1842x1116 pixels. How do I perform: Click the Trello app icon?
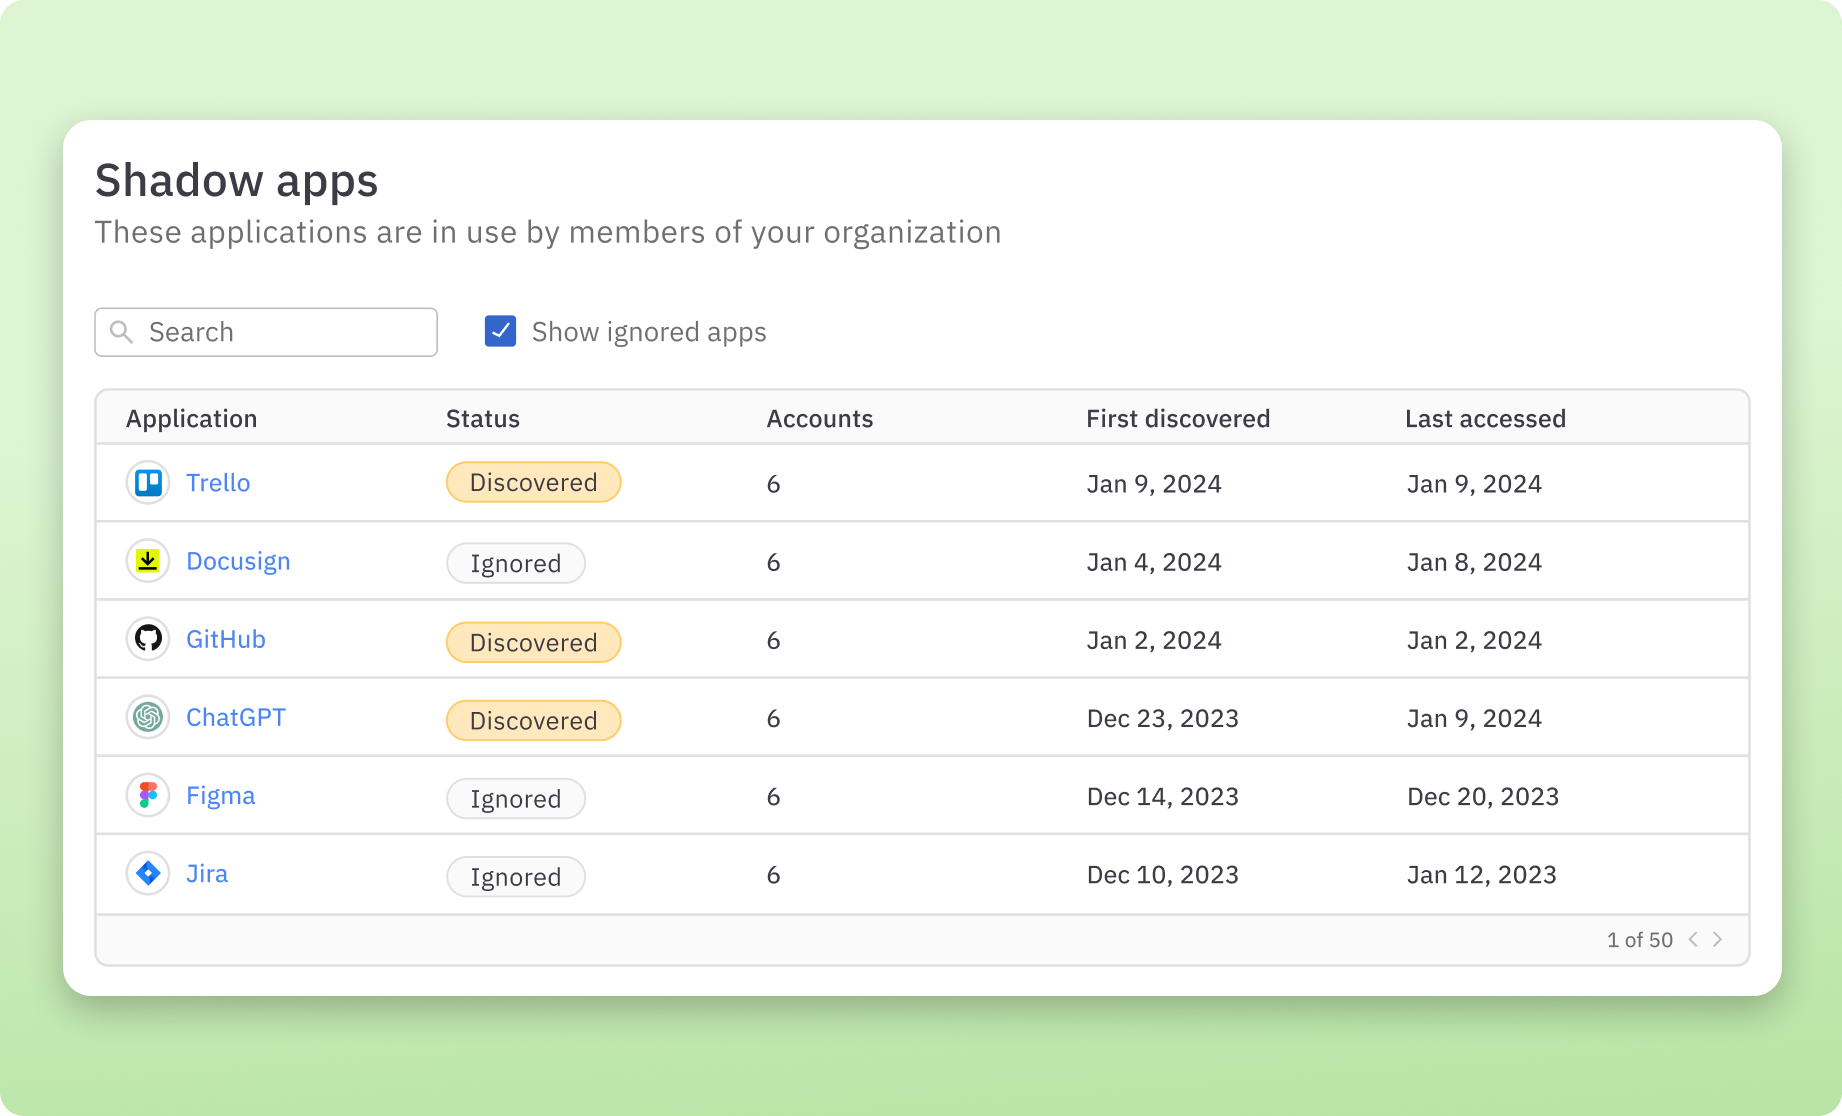(147, 482)
